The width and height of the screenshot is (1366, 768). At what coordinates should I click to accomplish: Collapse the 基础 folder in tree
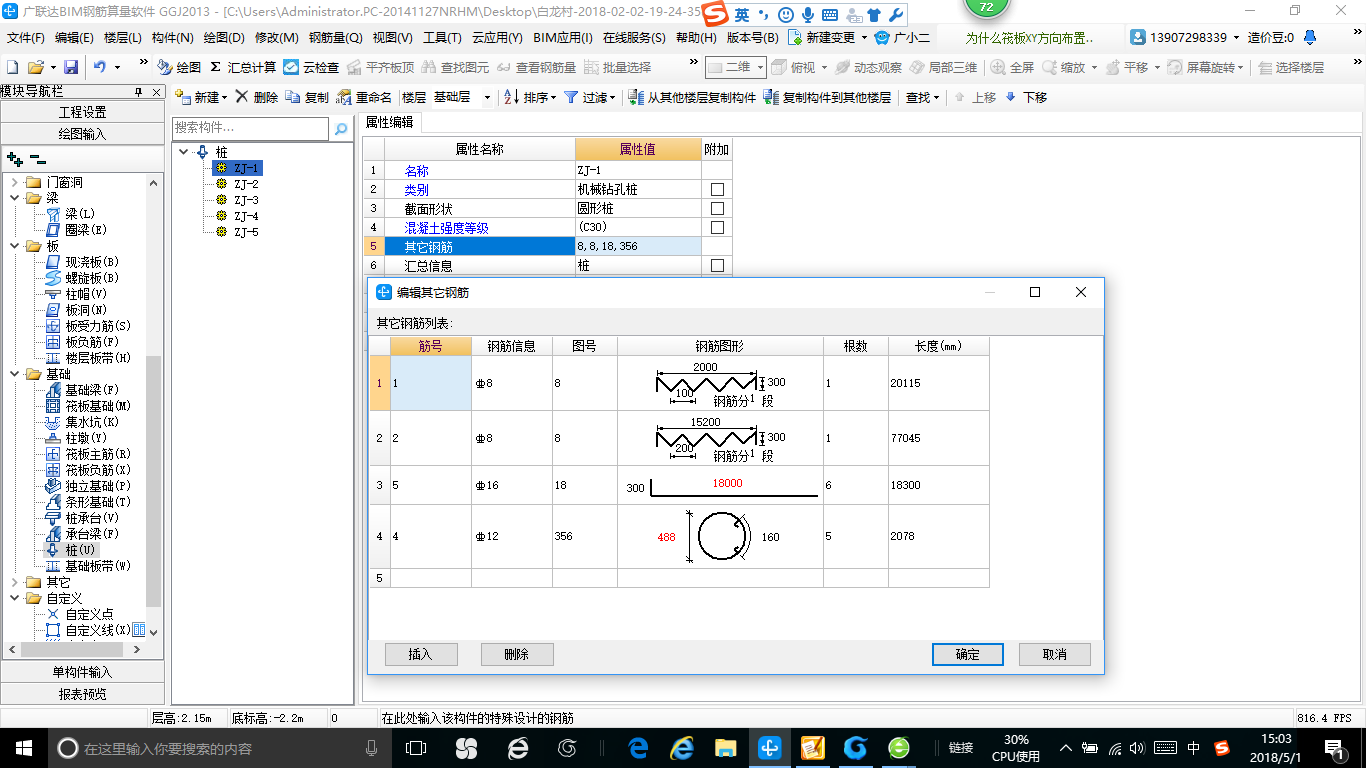pos(15,374)
